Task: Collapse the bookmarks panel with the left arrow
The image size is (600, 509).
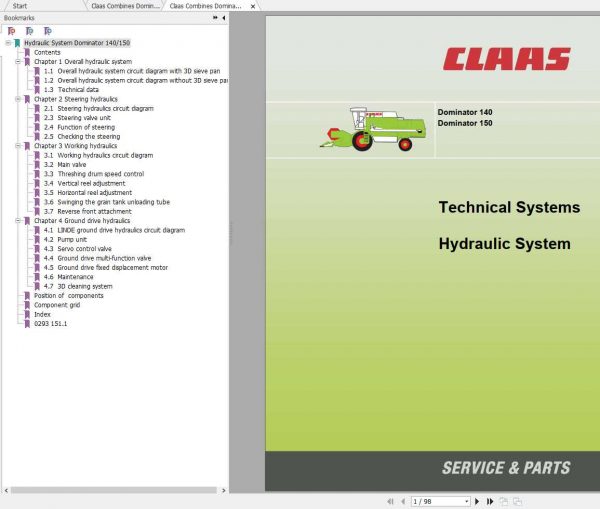Action: (x=223, y=18)
